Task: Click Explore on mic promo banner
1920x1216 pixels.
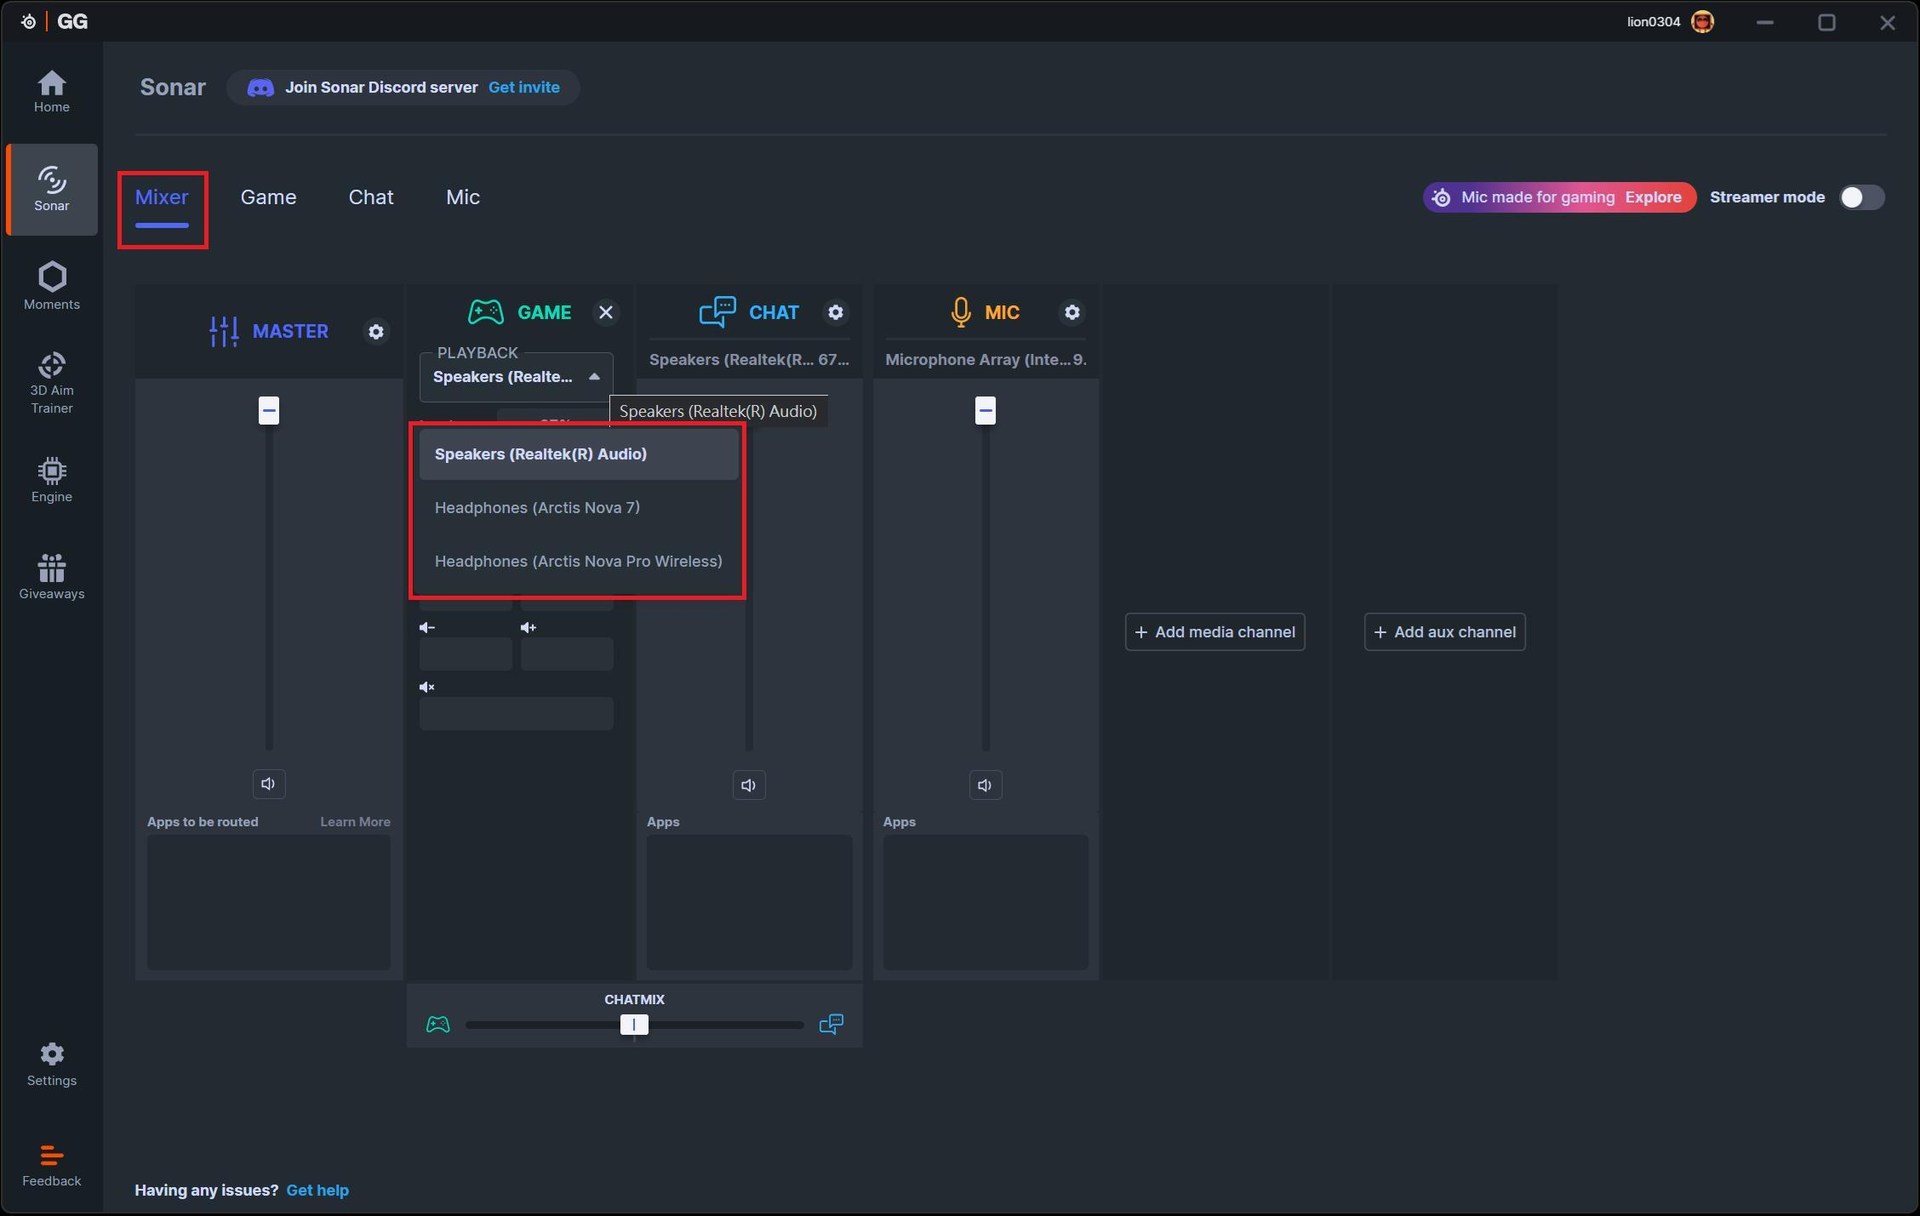Action: pos(1653,197)
